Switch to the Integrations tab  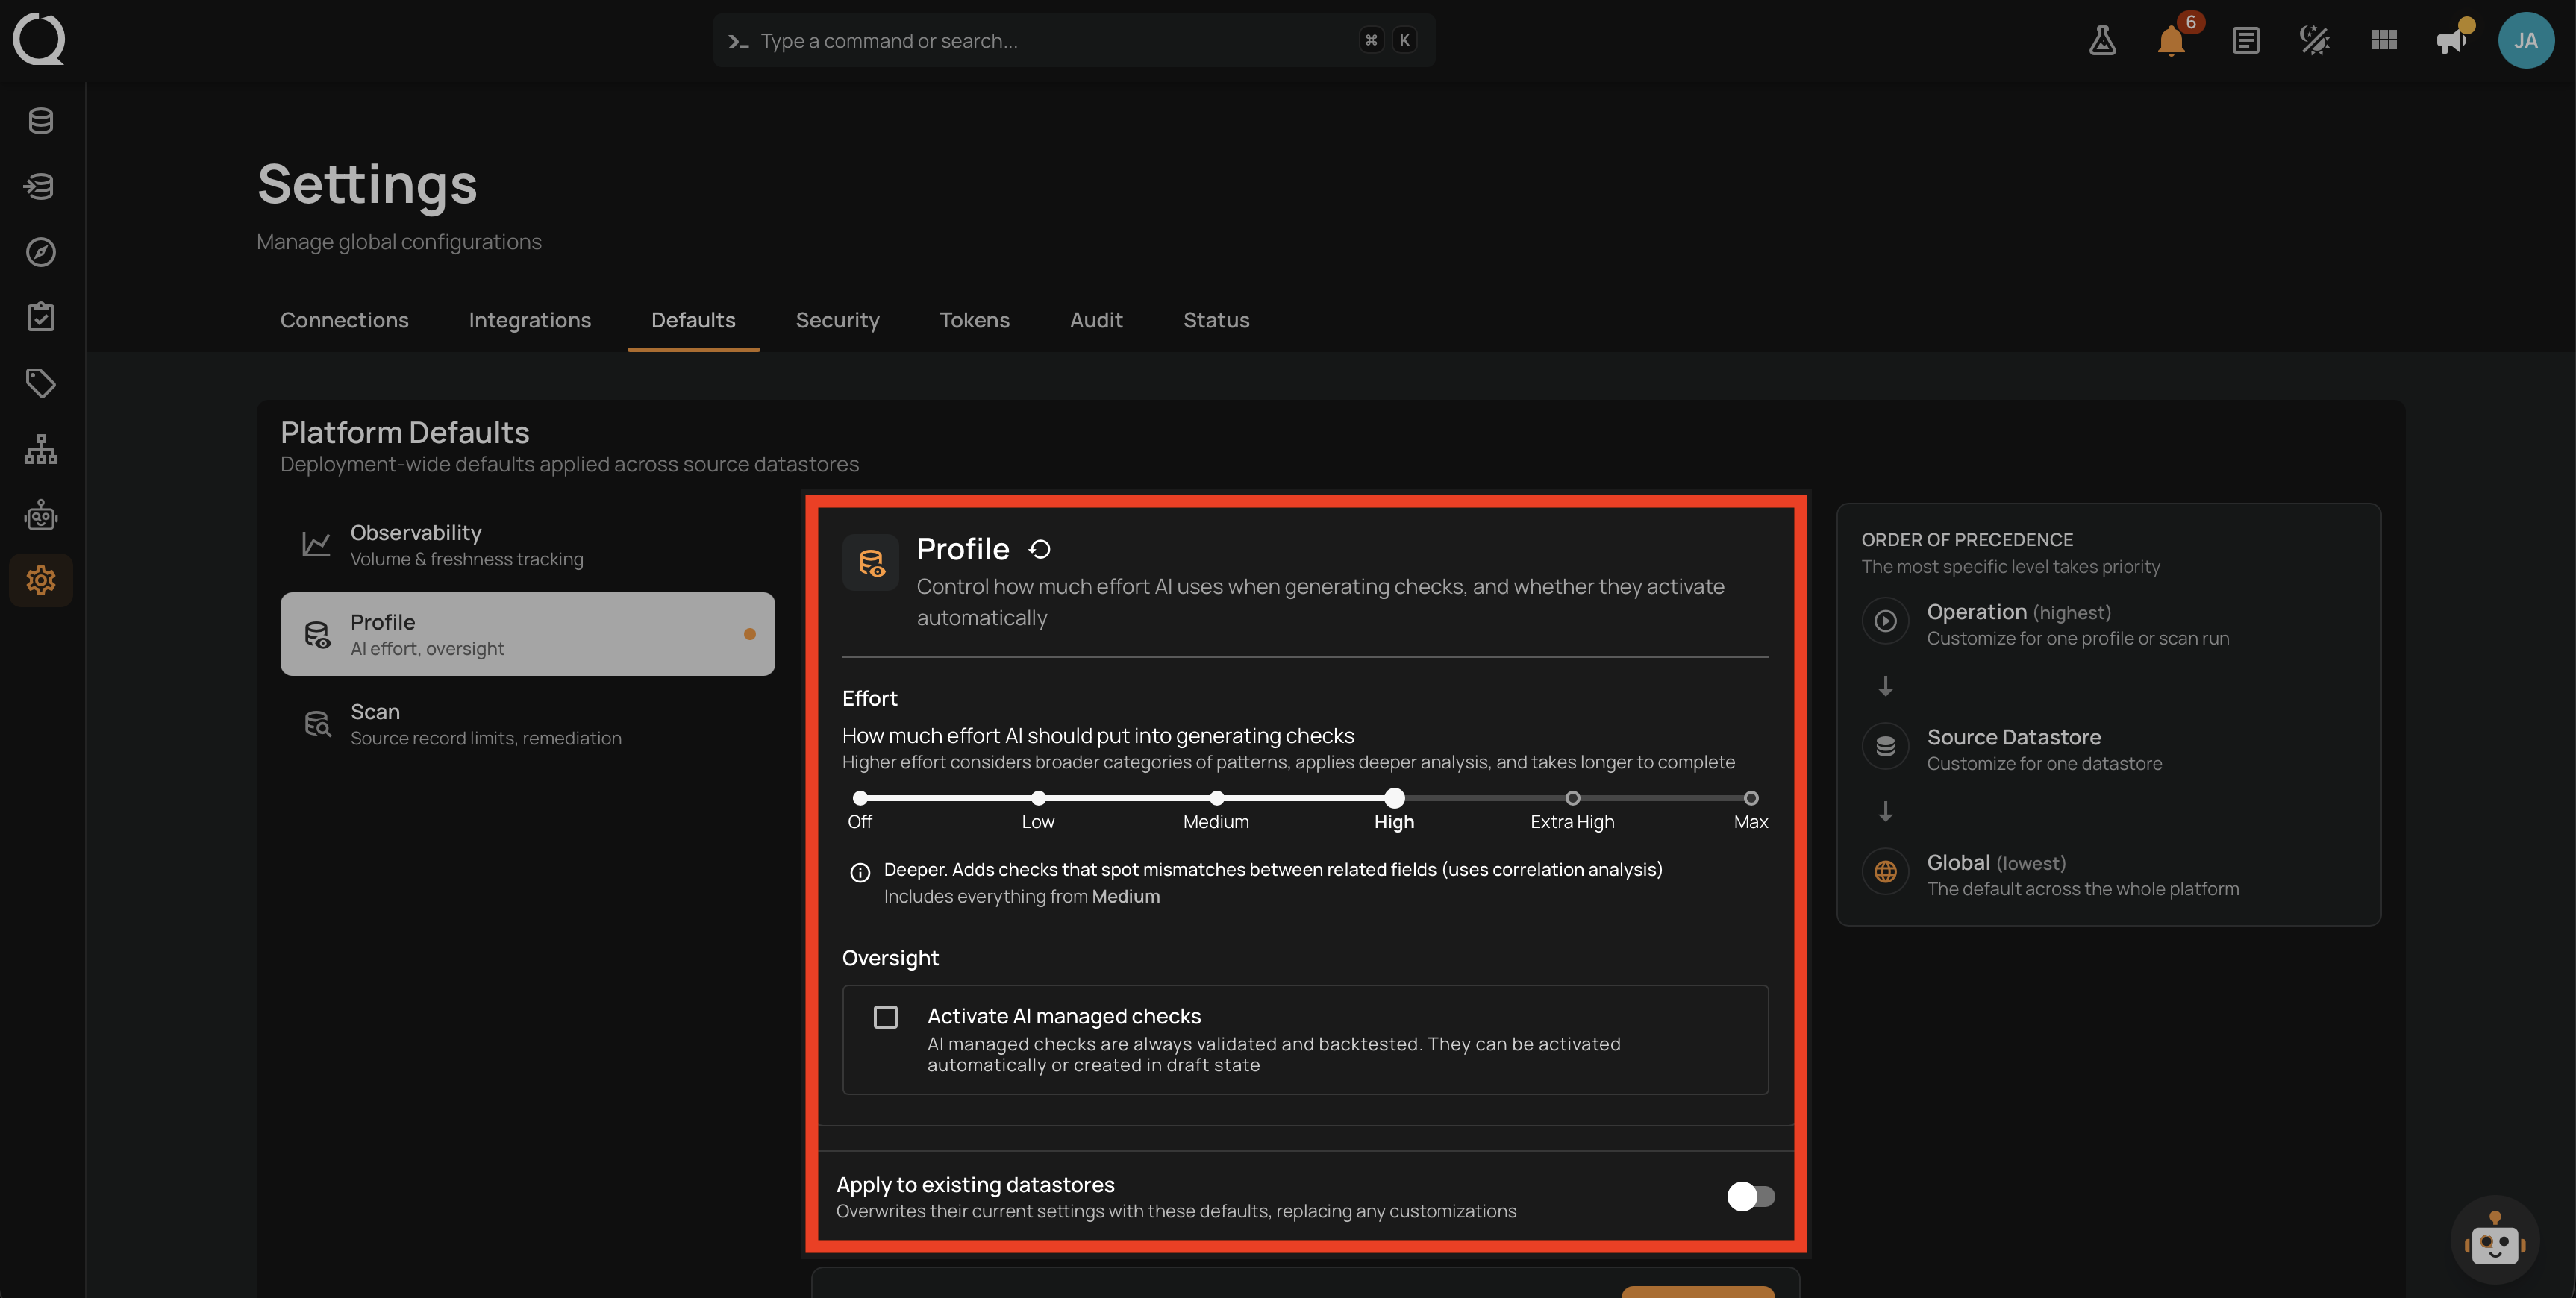click(x=530, y=320)
